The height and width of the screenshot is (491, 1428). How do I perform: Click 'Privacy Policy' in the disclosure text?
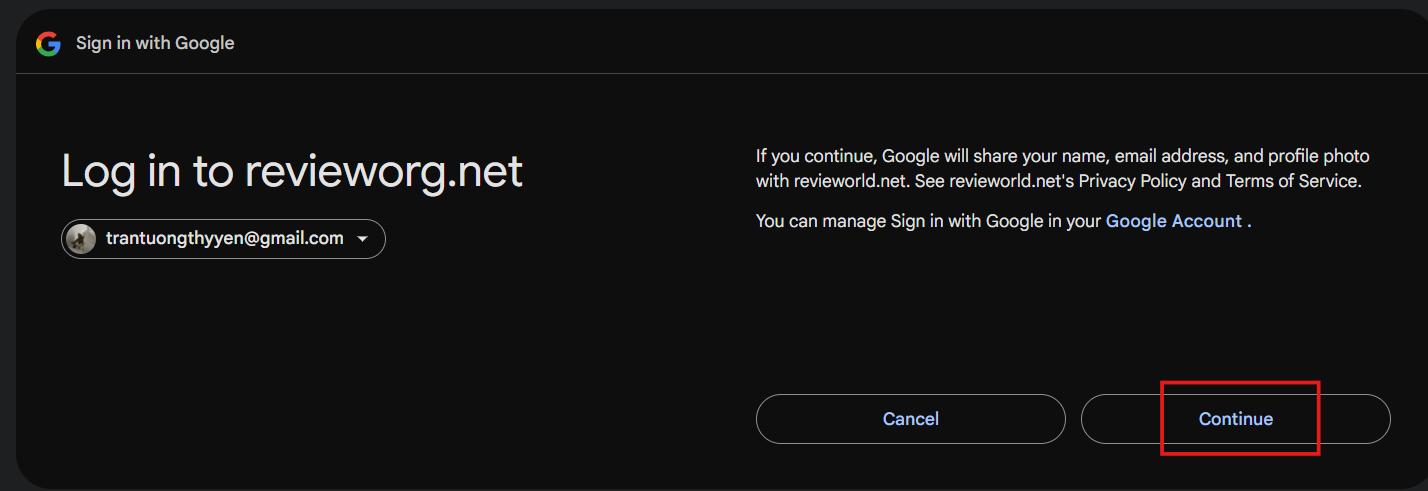pos(1134,181)
